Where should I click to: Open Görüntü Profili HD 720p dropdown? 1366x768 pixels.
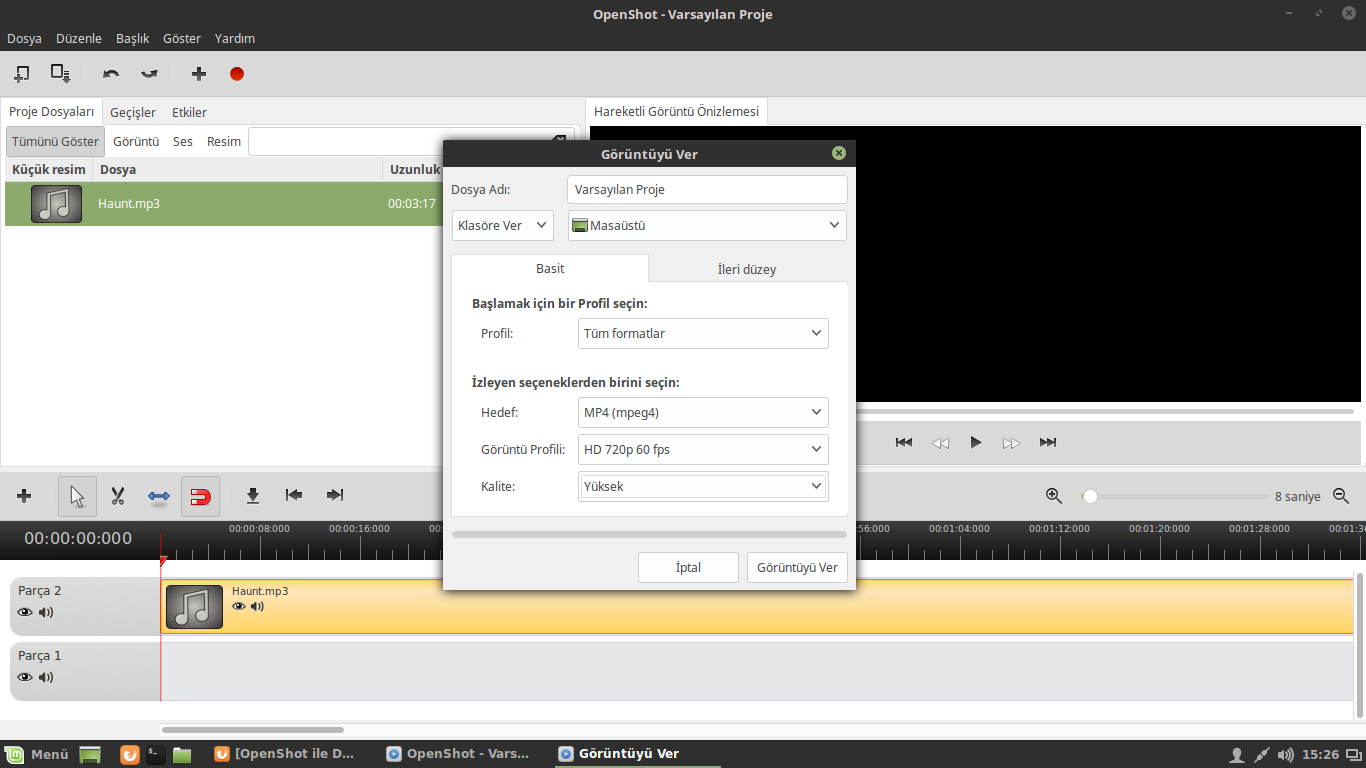tap(704, 449)
